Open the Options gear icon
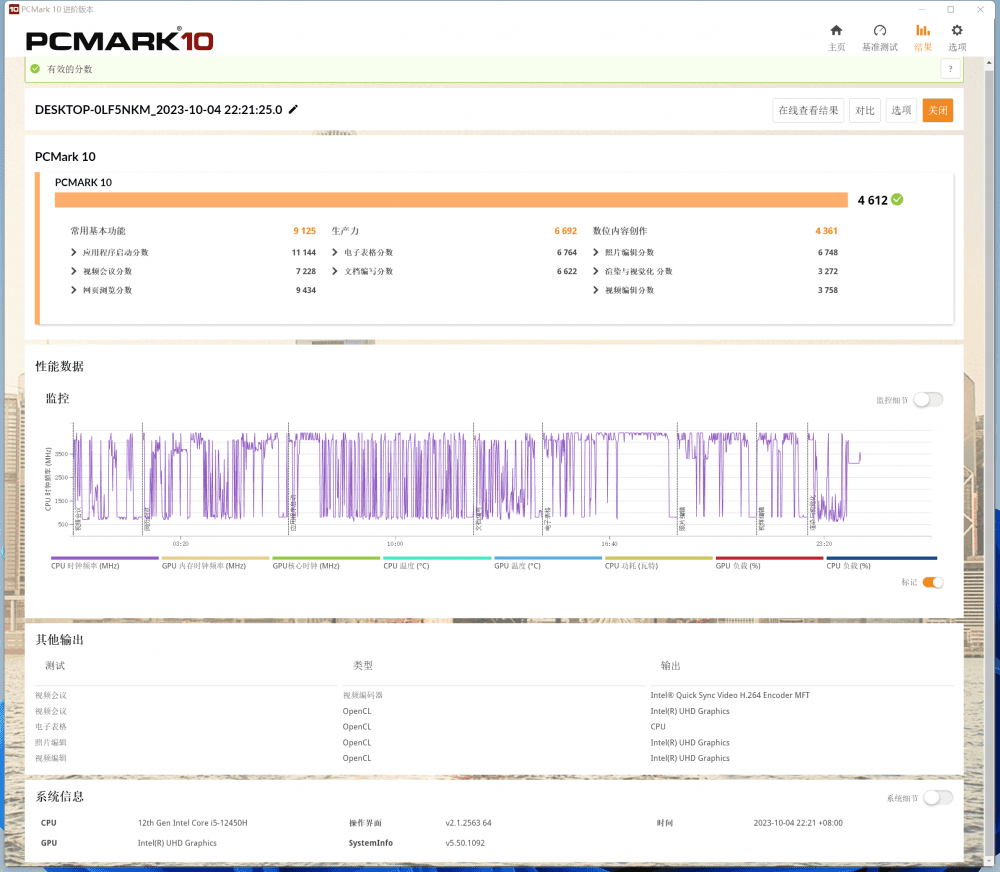1000x872 pixels. click(x=956, y=31)
